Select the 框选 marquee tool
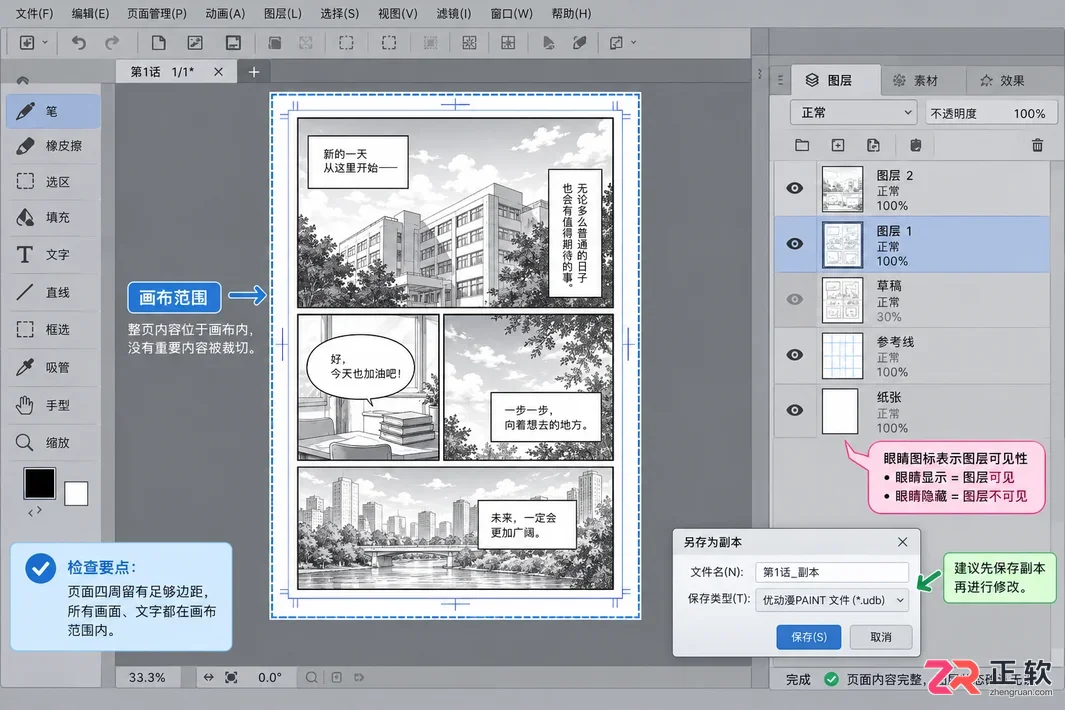Viewport: 1065px width, 710px height. click(54, 330)
